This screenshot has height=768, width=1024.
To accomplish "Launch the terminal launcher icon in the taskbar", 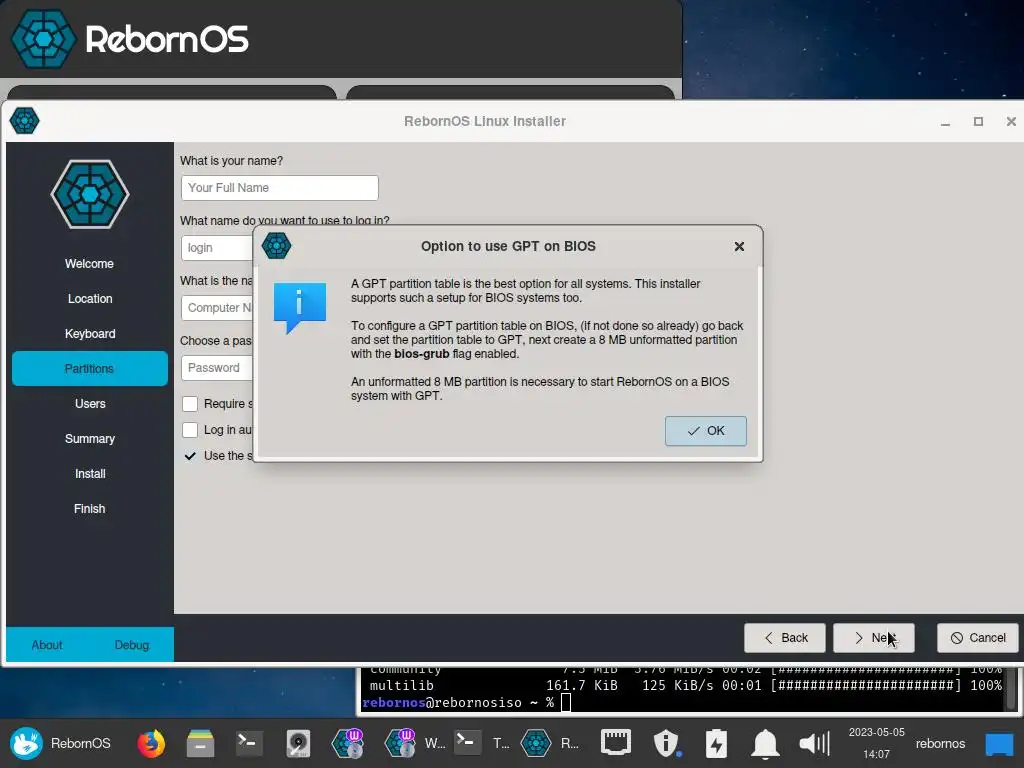I will (249, 743).
